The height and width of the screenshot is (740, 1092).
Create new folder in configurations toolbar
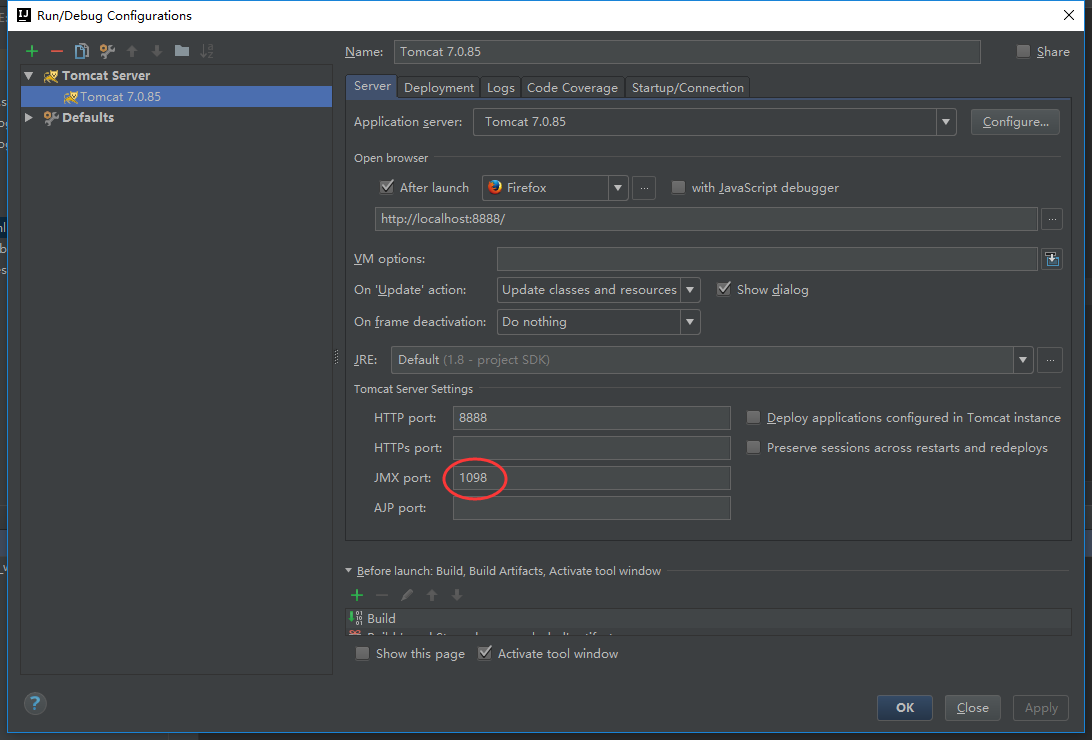(x=182, y=51)
